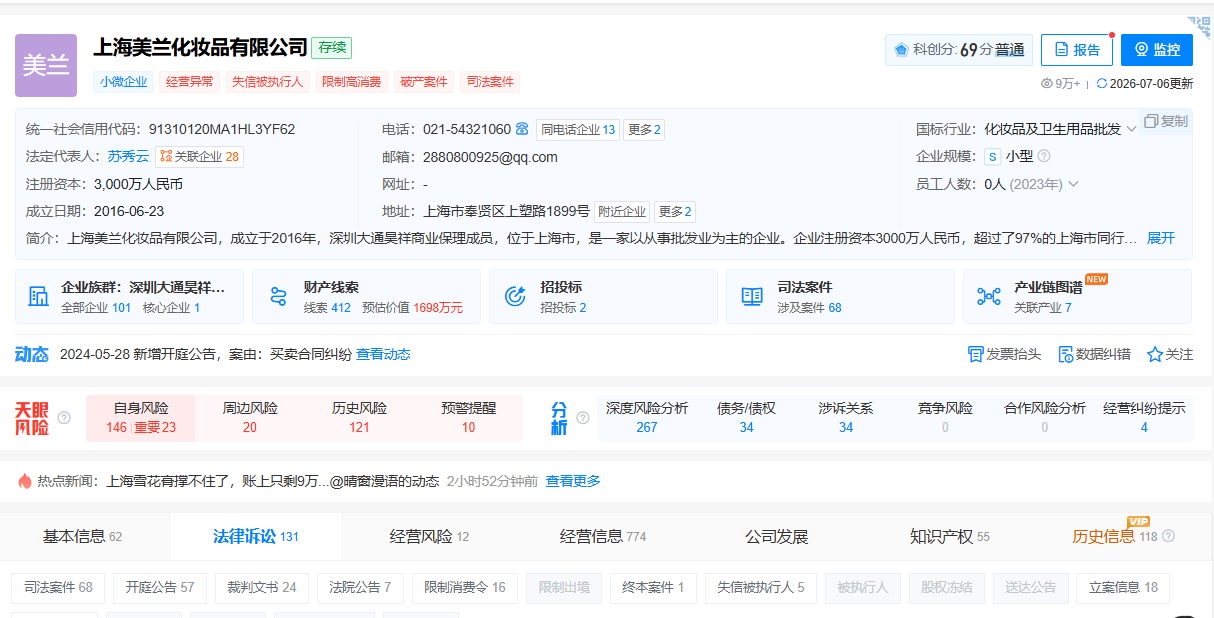The image size is (1214, 618).
Task: Click the 经营异常 risk tag
Action: point(190,82)
